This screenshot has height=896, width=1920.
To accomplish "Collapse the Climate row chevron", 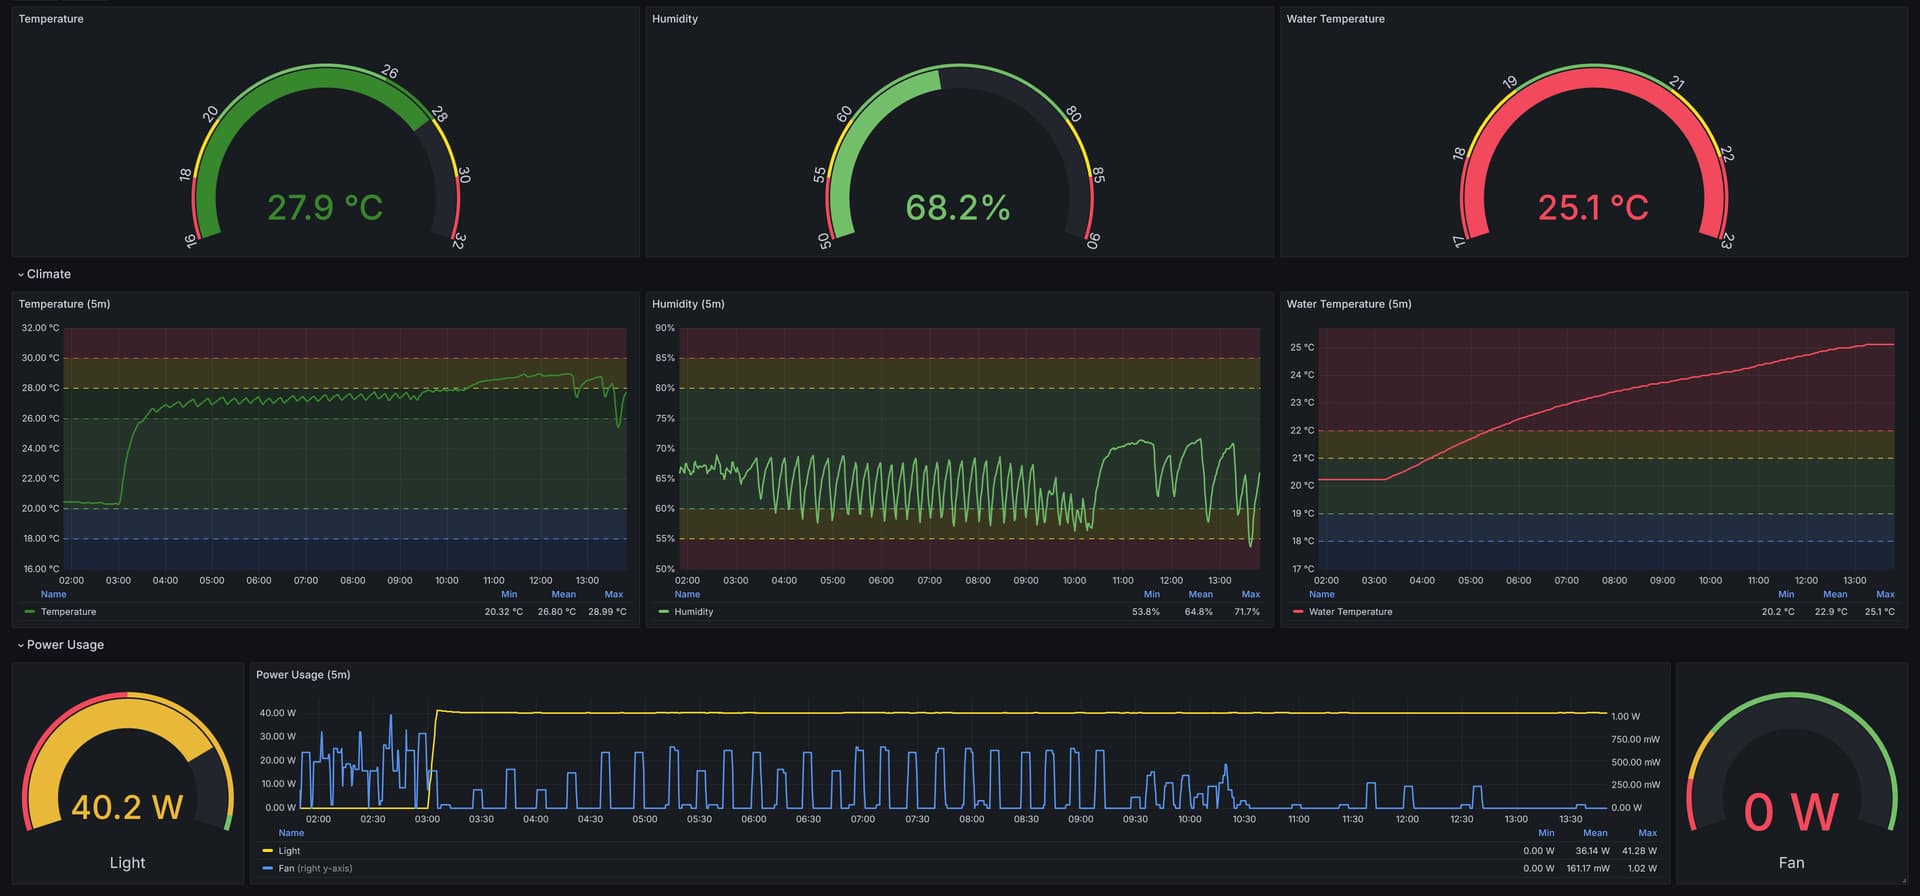I will [x=21, y=274].
